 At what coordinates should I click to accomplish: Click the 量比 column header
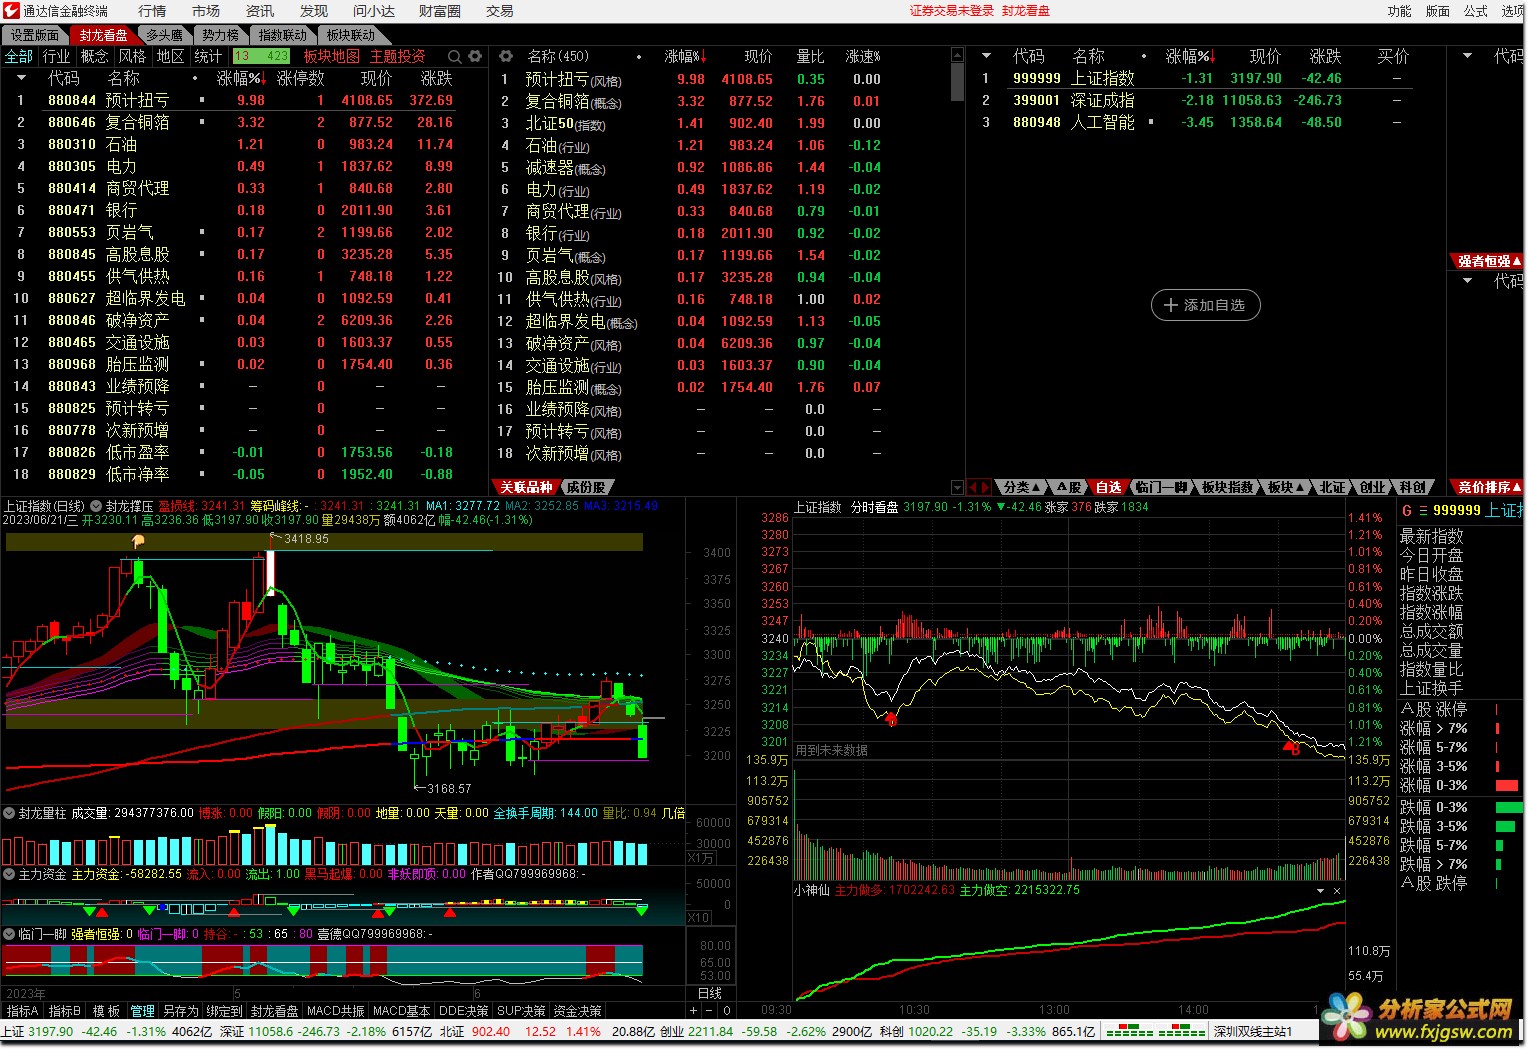click(x=810, y=56)
